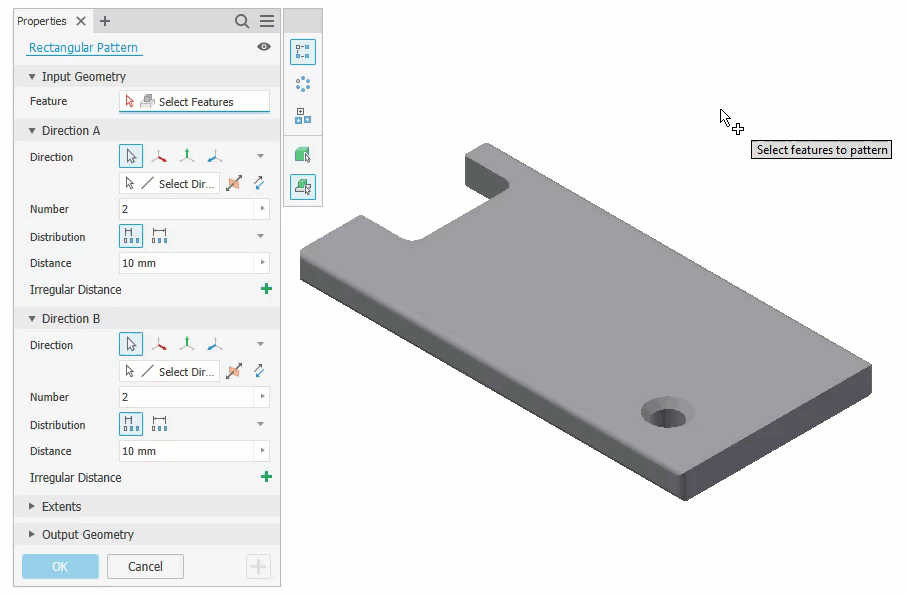This screenshot has height=596, width=908.
Task: Click the Select Features field
Action: click(x=195, y=102)
